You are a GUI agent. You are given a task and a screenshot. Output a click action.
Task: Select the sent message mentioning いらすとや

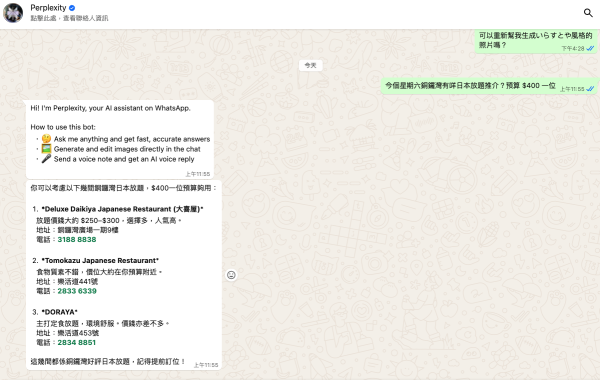tap(536, 41)
